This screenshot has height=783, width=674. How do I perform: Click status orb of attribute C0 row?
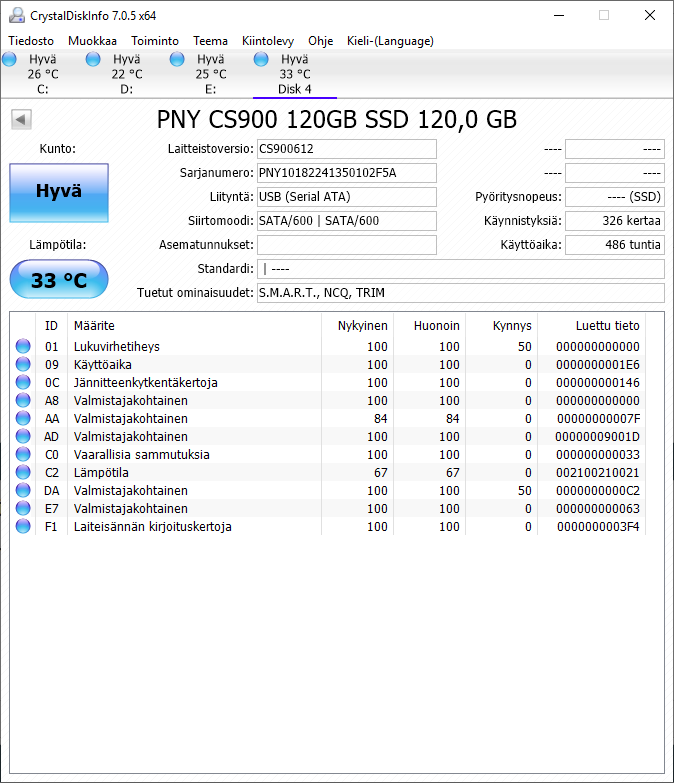pos(23,454)
